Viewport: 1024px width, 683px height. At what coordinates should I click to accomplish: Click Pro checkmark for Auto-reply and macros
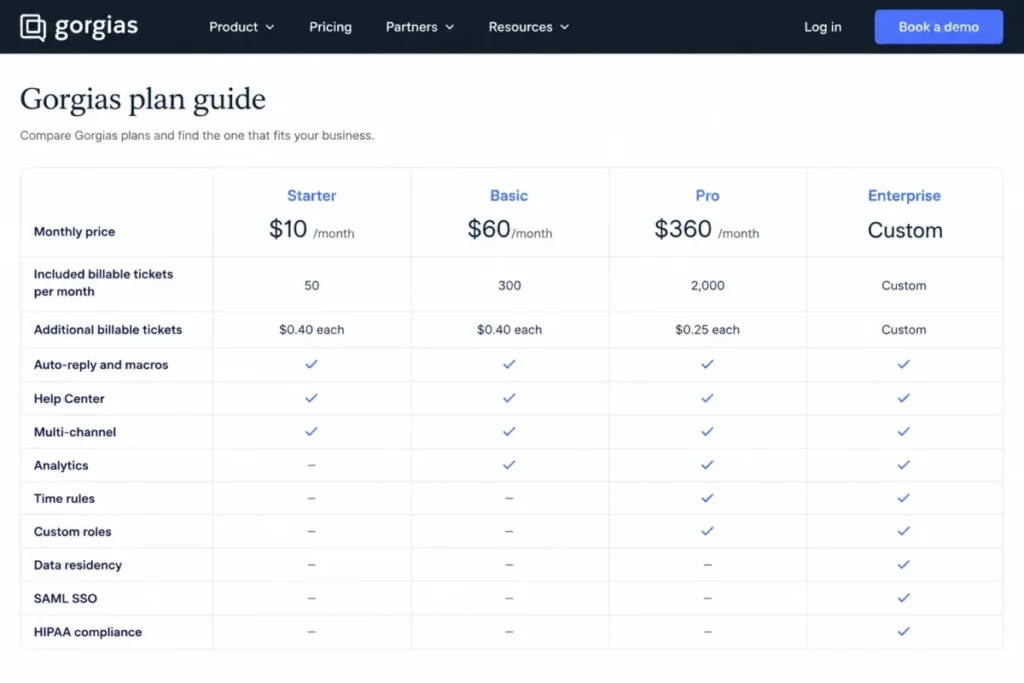[x=707, y=364]
